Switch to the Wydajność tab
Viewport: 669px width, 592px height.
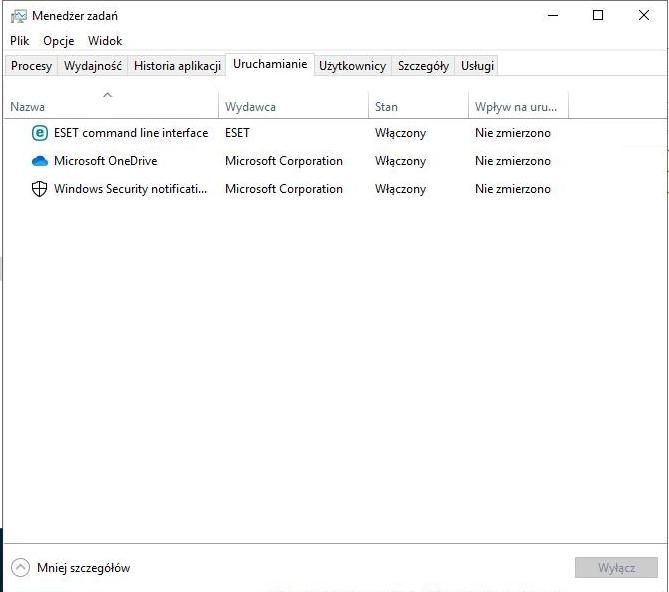tap(93, 66)
